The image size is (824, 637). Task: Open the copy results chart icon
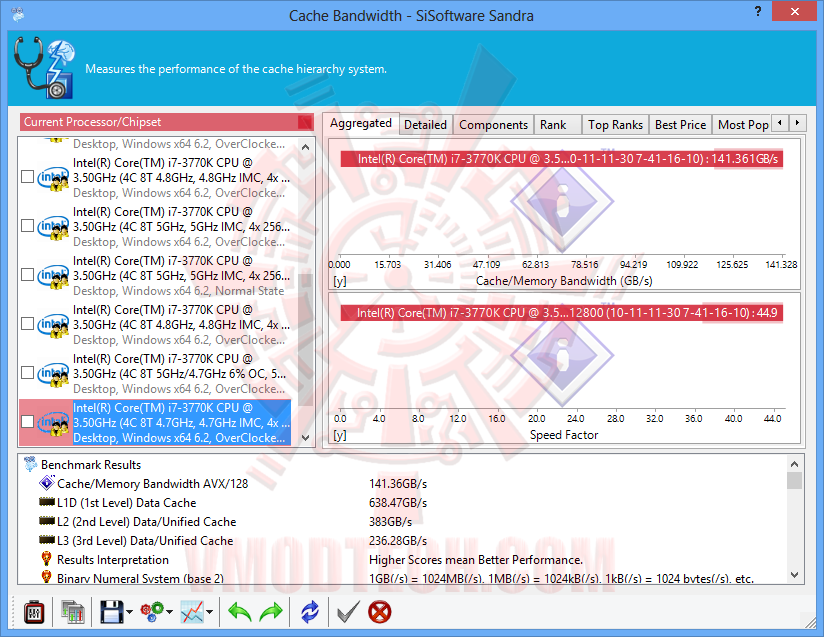point(73,612)
